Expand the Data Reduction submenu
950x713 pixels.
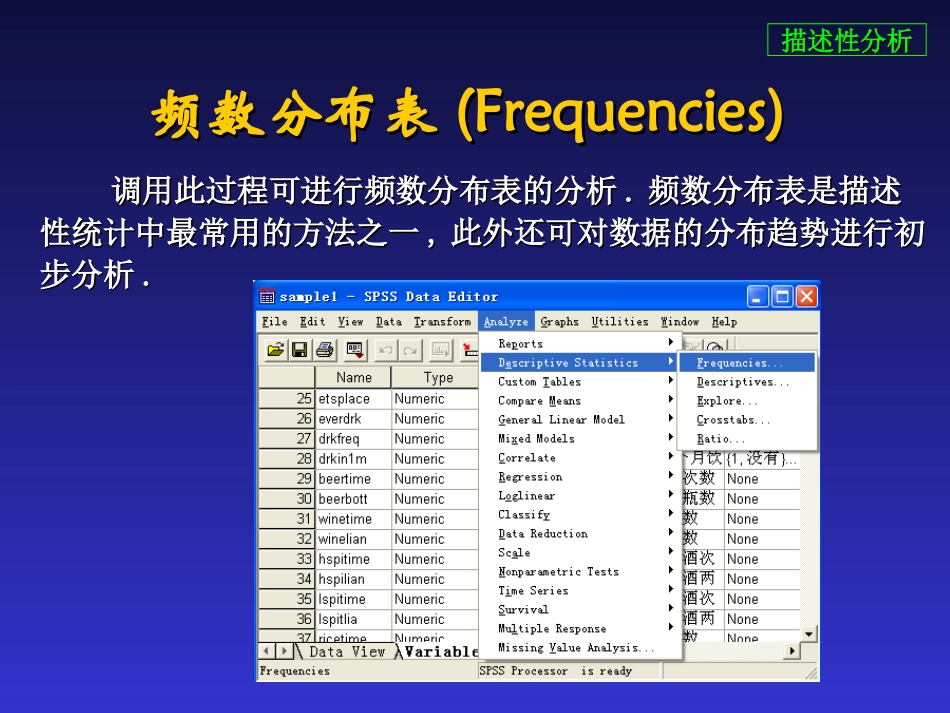(581, 534)
